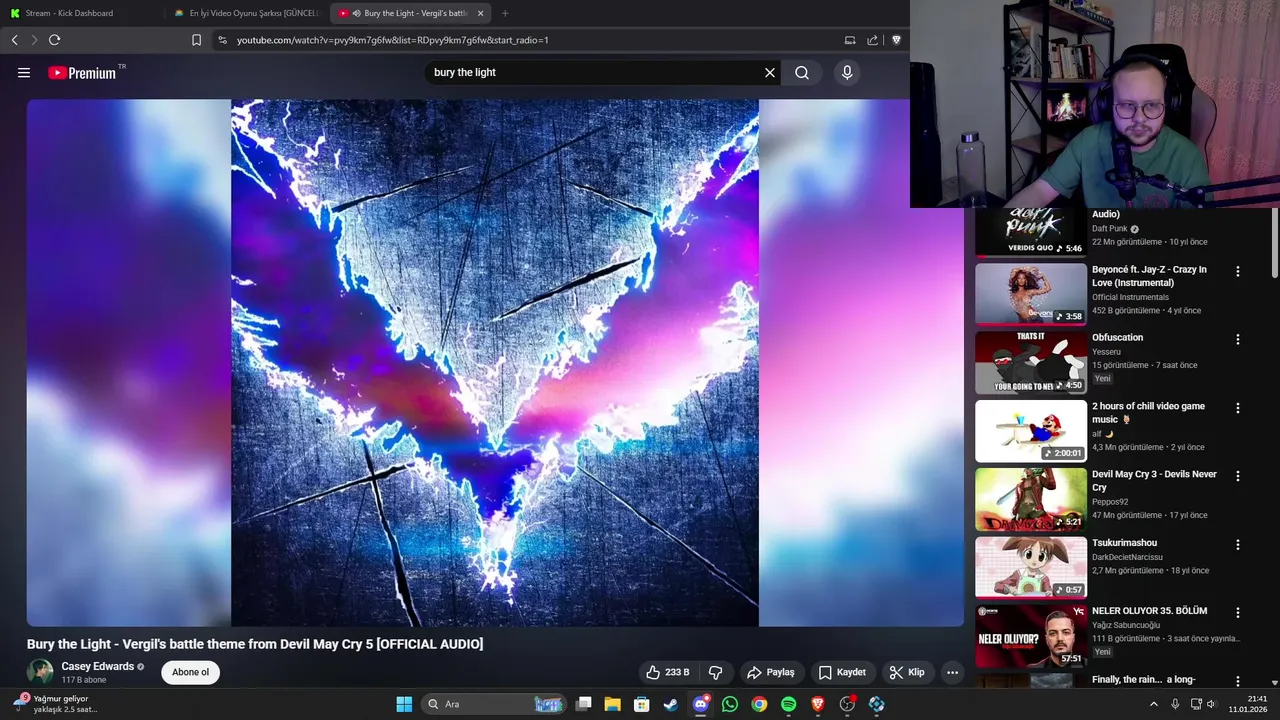1280x720 pixels.
Task: Open File Explorer from the taskbar
Action: click(612, 704)
